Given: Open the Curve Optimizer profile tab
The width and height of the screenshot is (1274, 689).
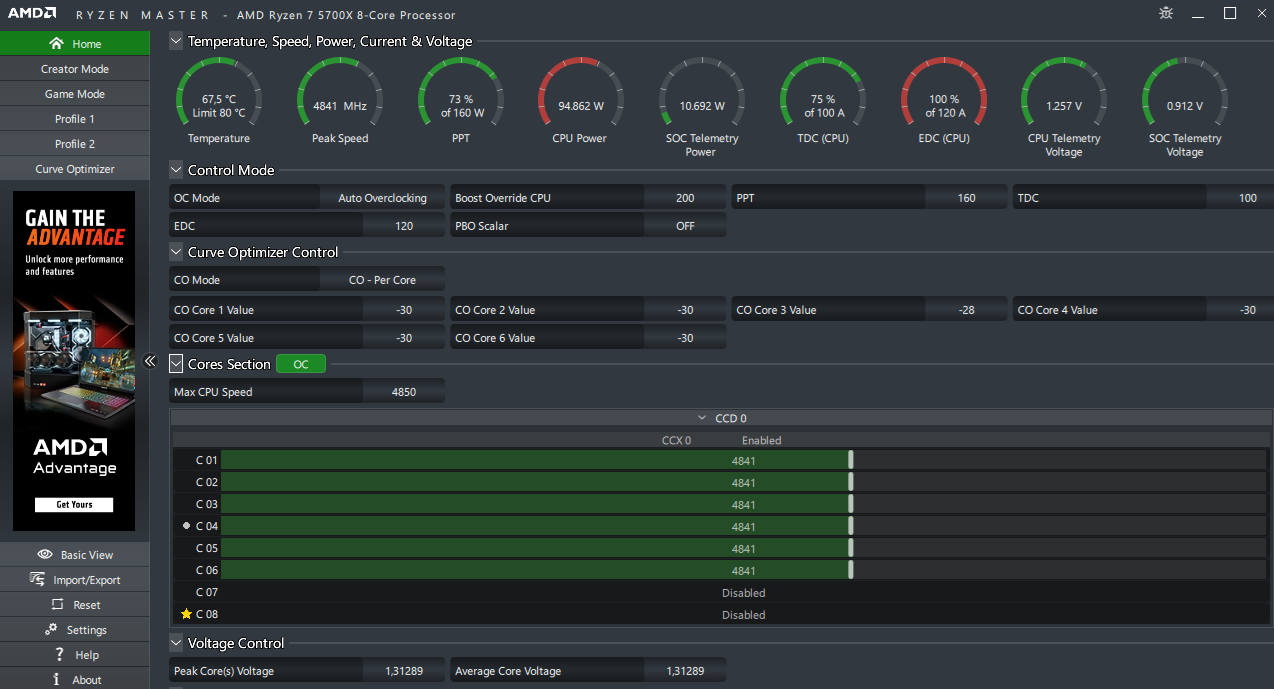Looking at the screenshot, I should (74, 169).
